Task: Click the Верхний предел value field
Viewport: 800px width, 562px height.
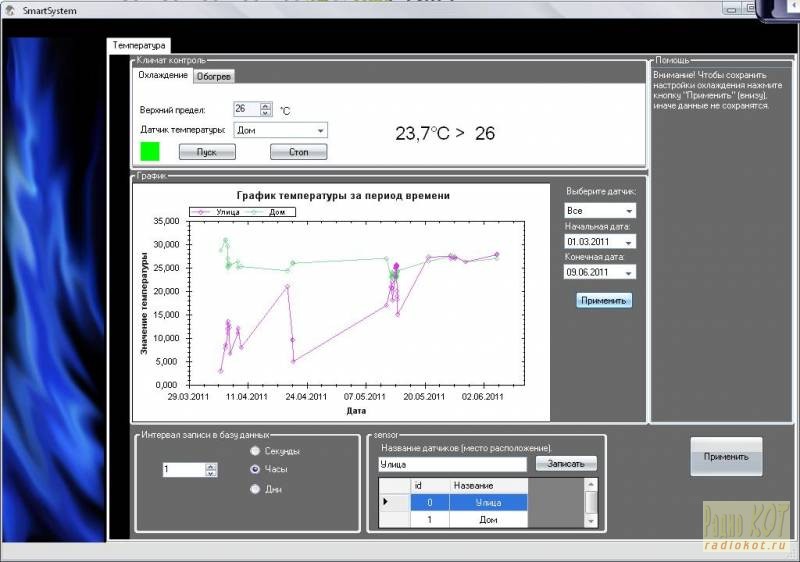Action: pyautogui.click(x=247, y=109)
